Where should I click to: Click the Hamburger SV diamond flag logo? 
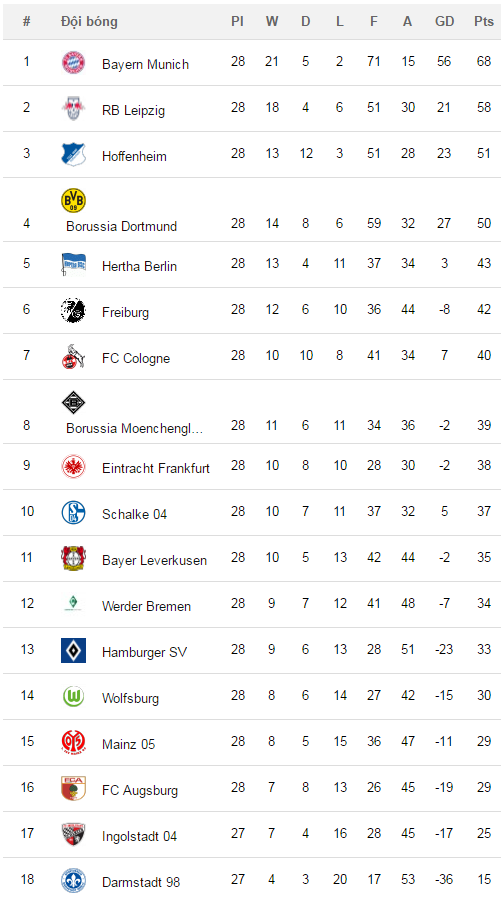tap(73, 650)
